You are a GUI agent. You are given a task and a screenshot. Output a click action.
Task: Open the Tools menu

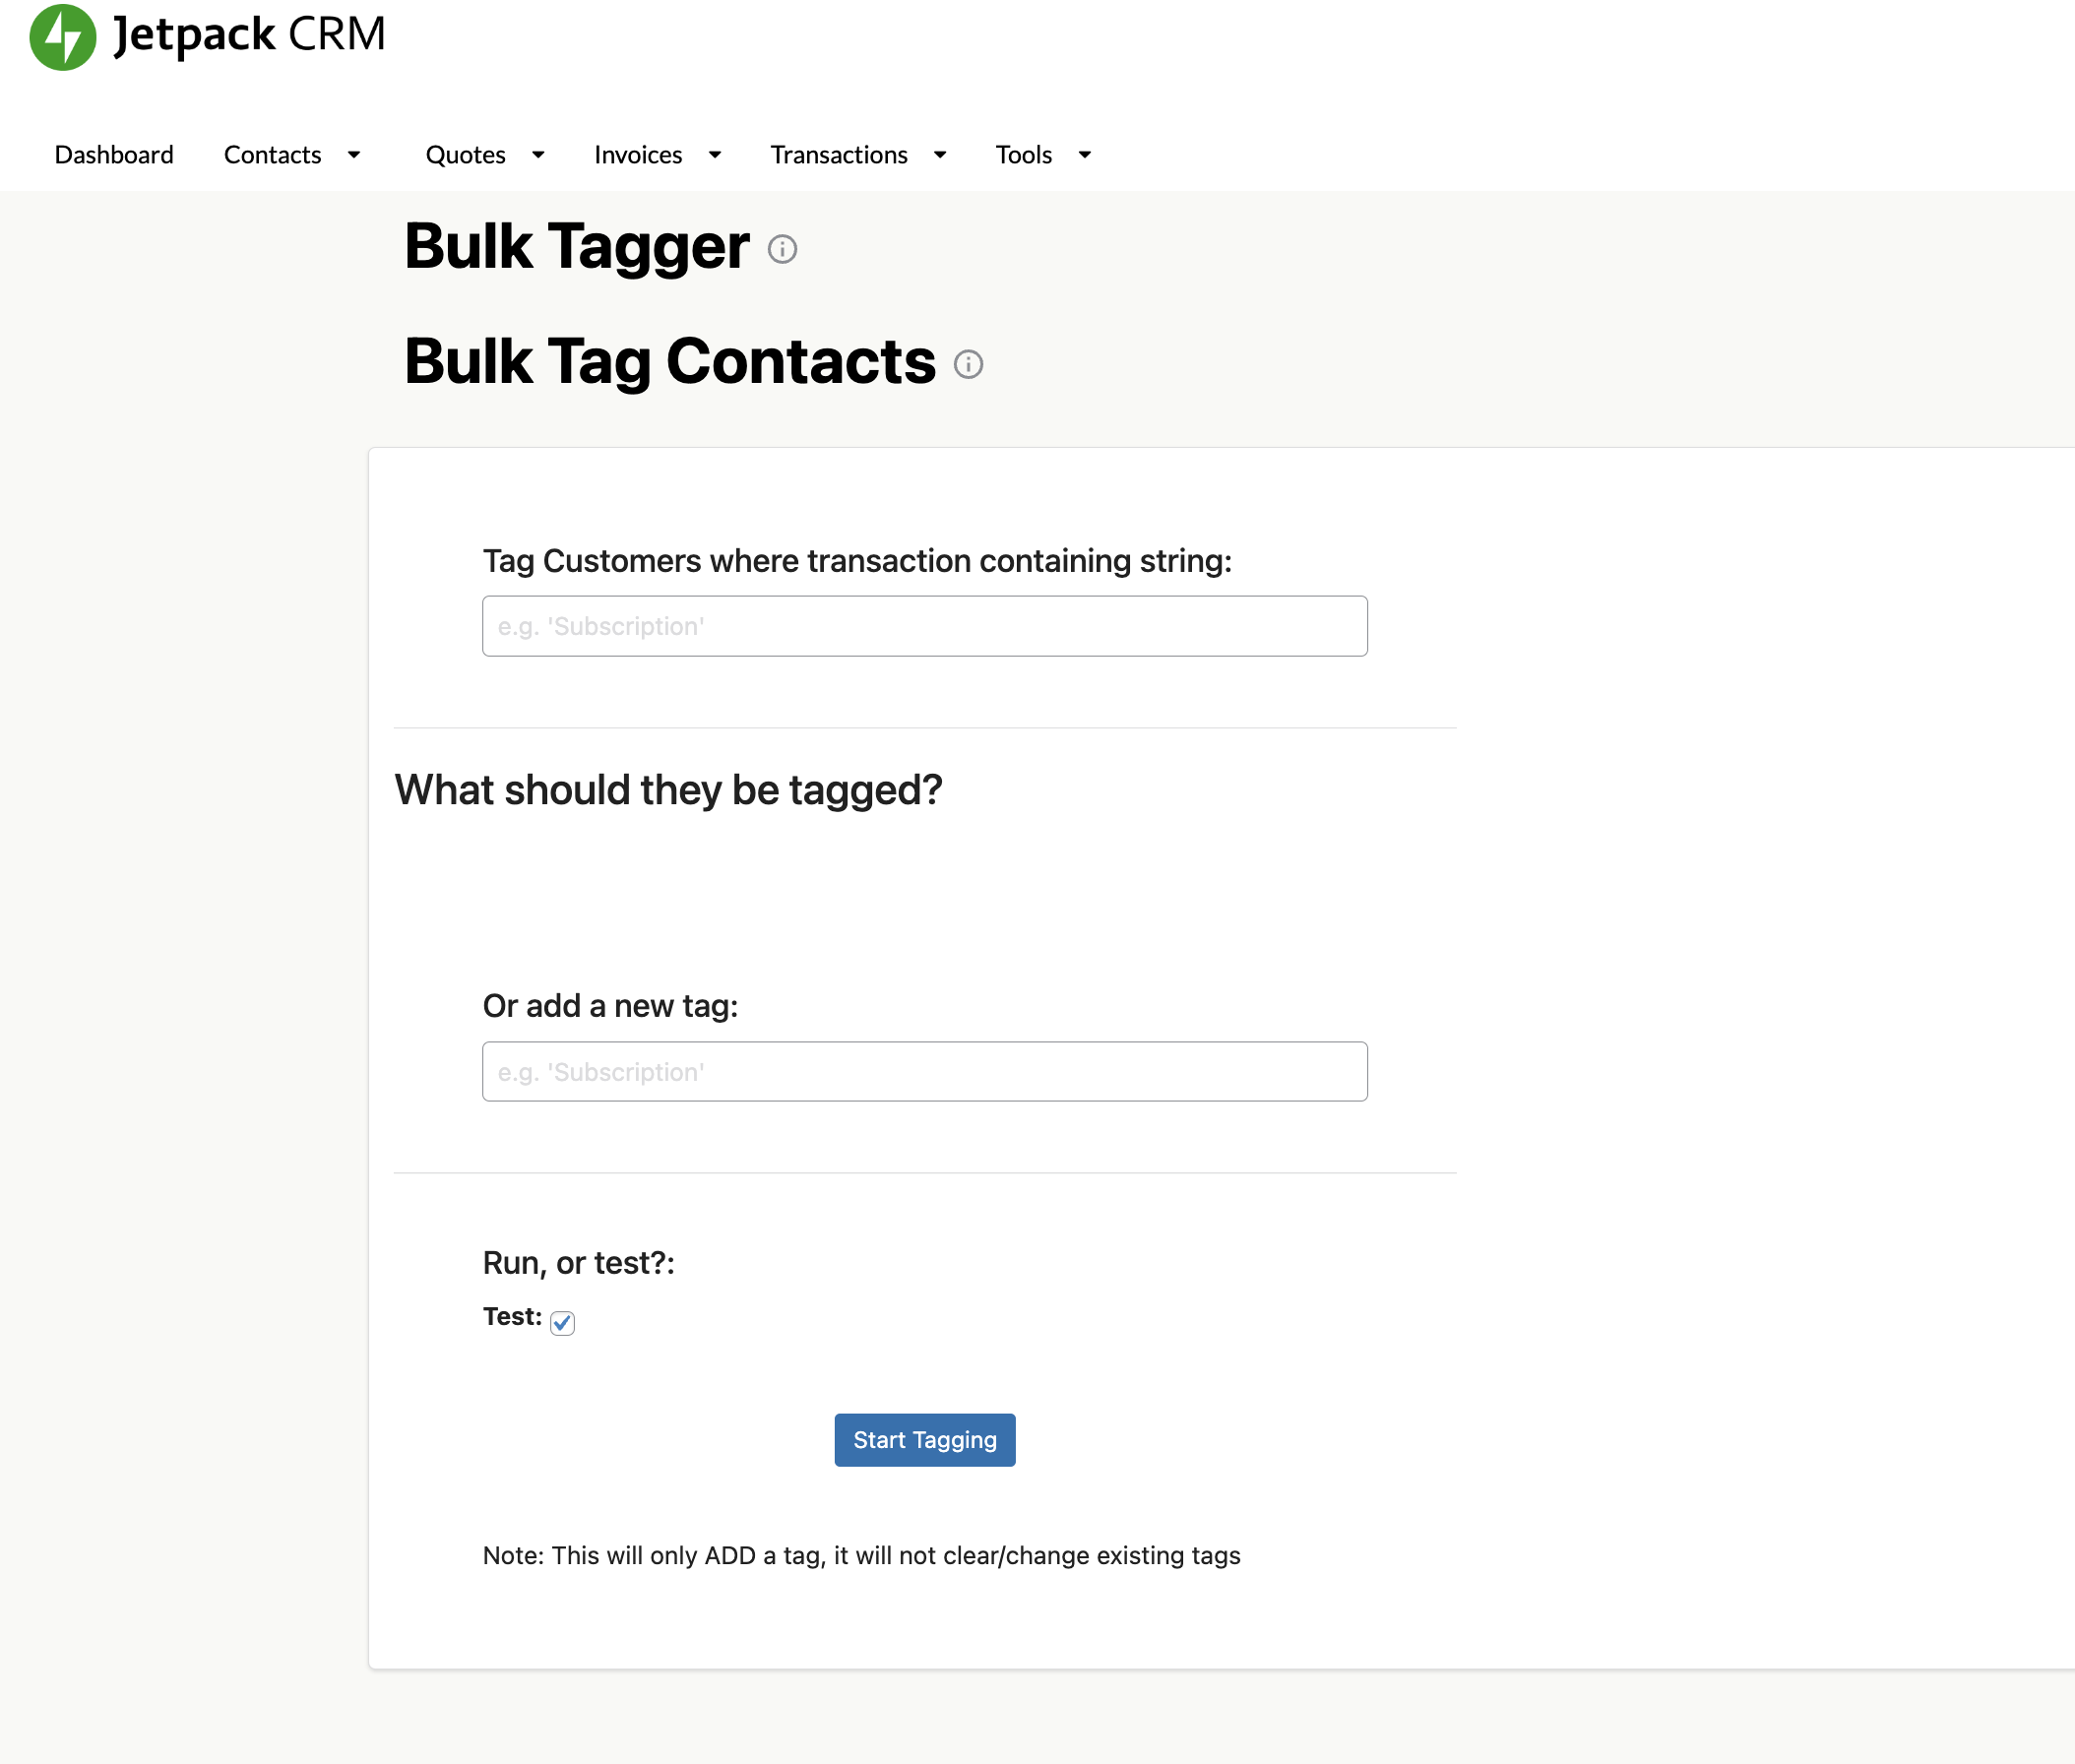pos(1023,155)
